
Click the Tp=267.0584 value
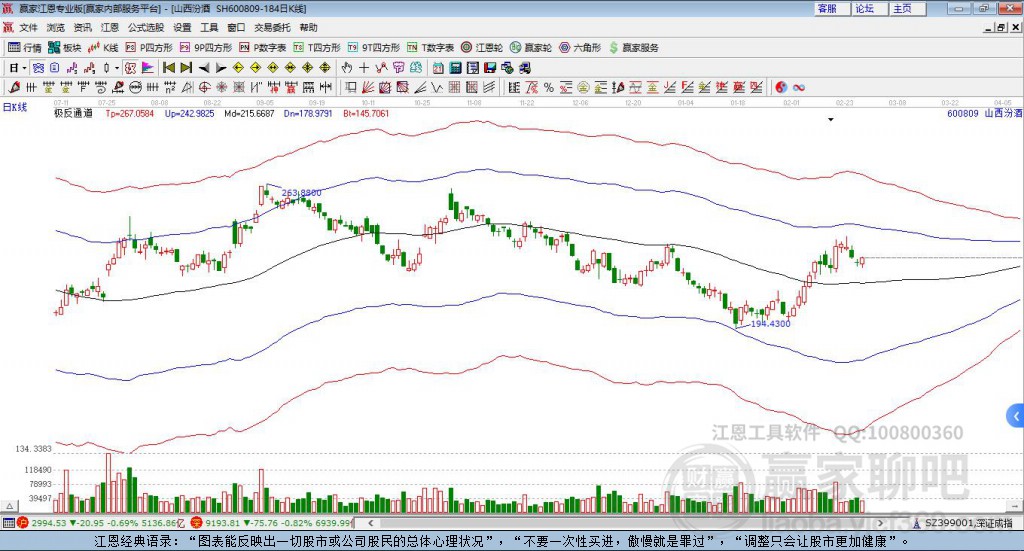[x=129, y=114]
